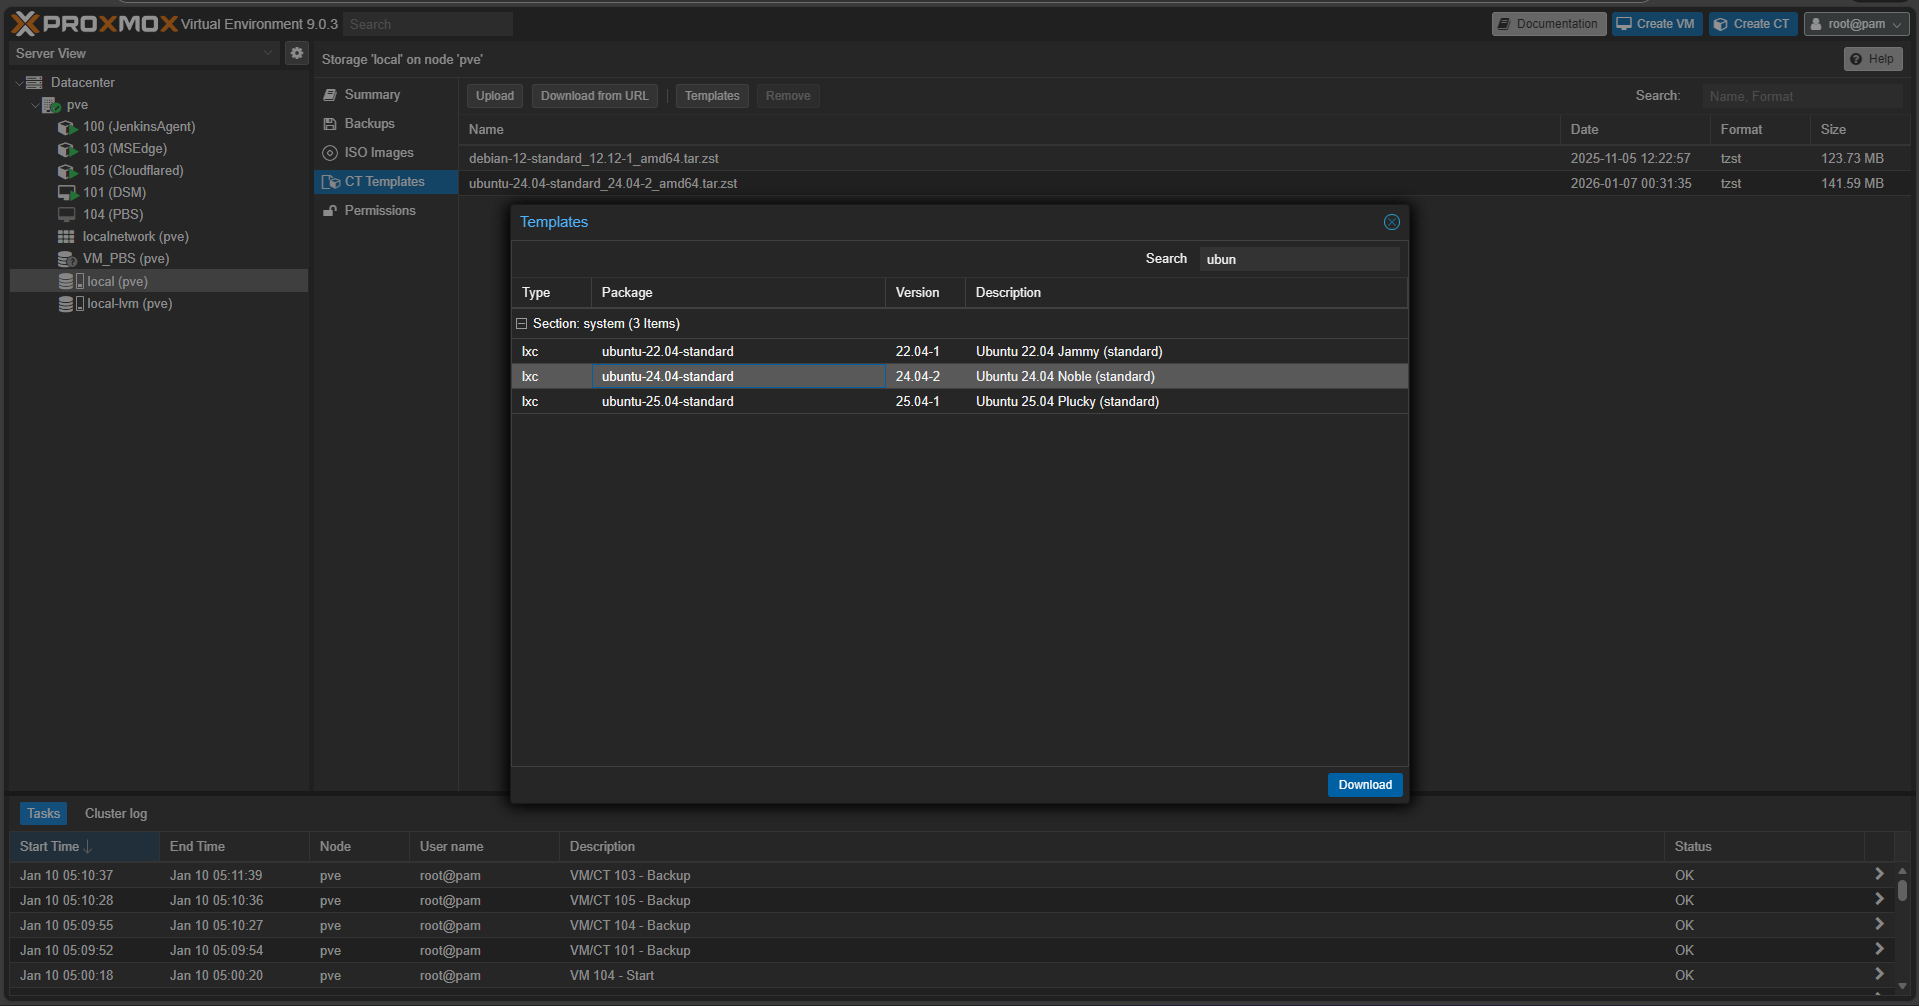Screen dimensions: 1919x1006
Task: Open details arrow for VM/CT 105 Backup task
Action: (1879, 899)
